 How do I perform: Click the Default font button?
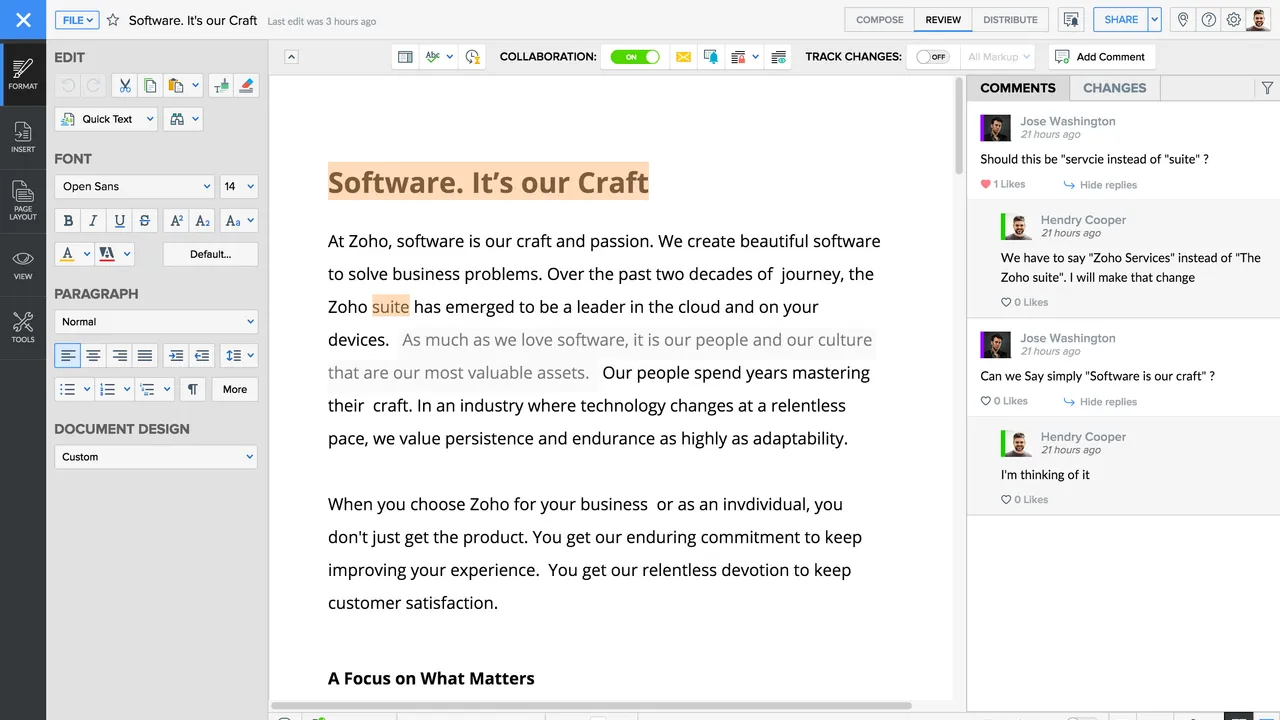(x=210, y=254)
